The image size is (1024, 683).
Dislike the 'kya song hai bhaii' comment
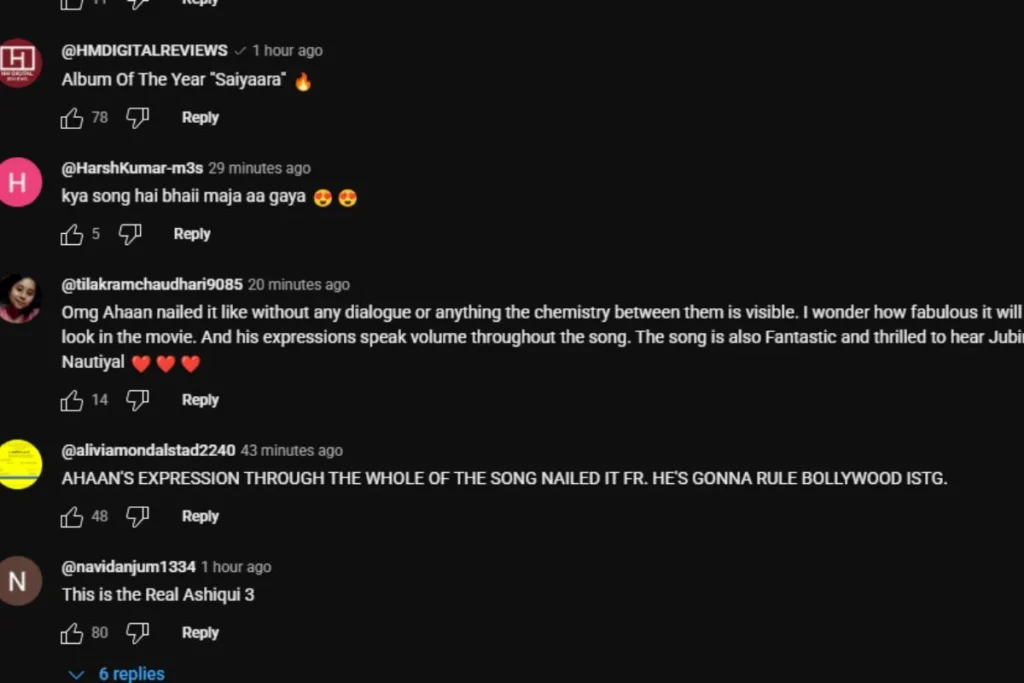(130, 234)
